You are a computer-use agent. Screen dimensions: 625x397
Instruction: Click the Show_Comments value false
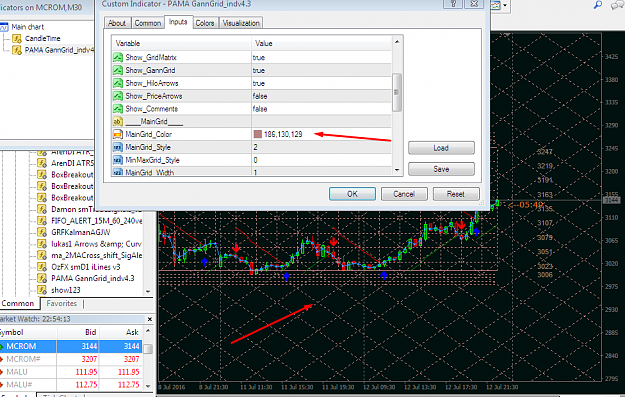point(260,109)
